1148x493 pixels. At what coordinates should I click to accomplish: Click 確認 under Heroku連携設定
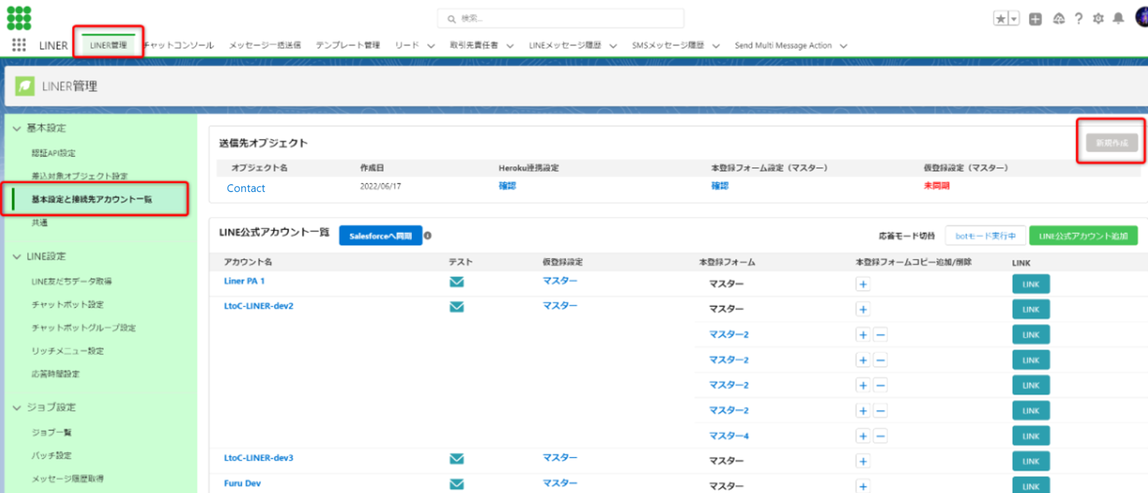(x=507, y=186)
